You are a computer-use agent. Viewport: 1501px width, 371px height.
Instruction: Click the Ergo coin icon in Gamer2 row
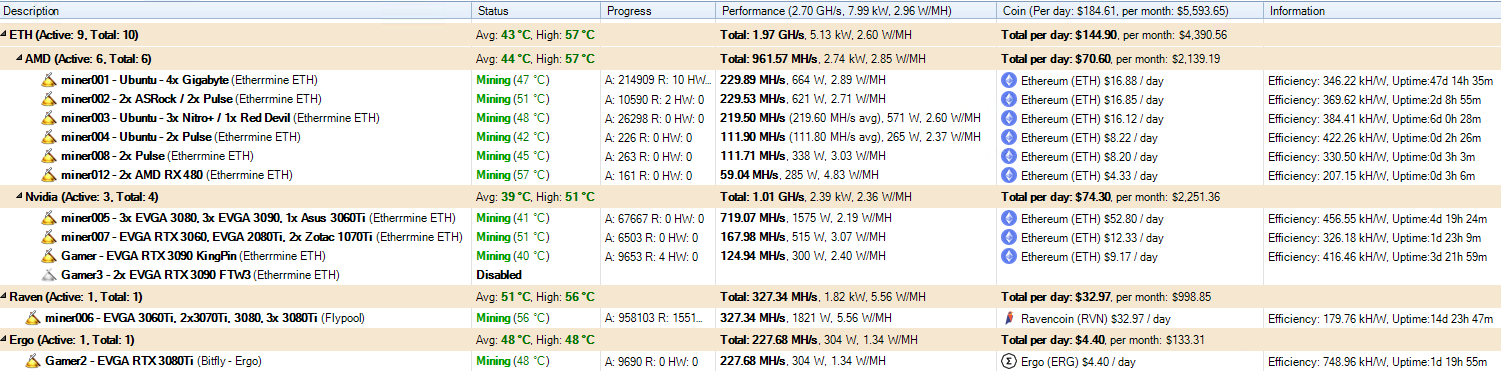click(x=1009, y=361)
